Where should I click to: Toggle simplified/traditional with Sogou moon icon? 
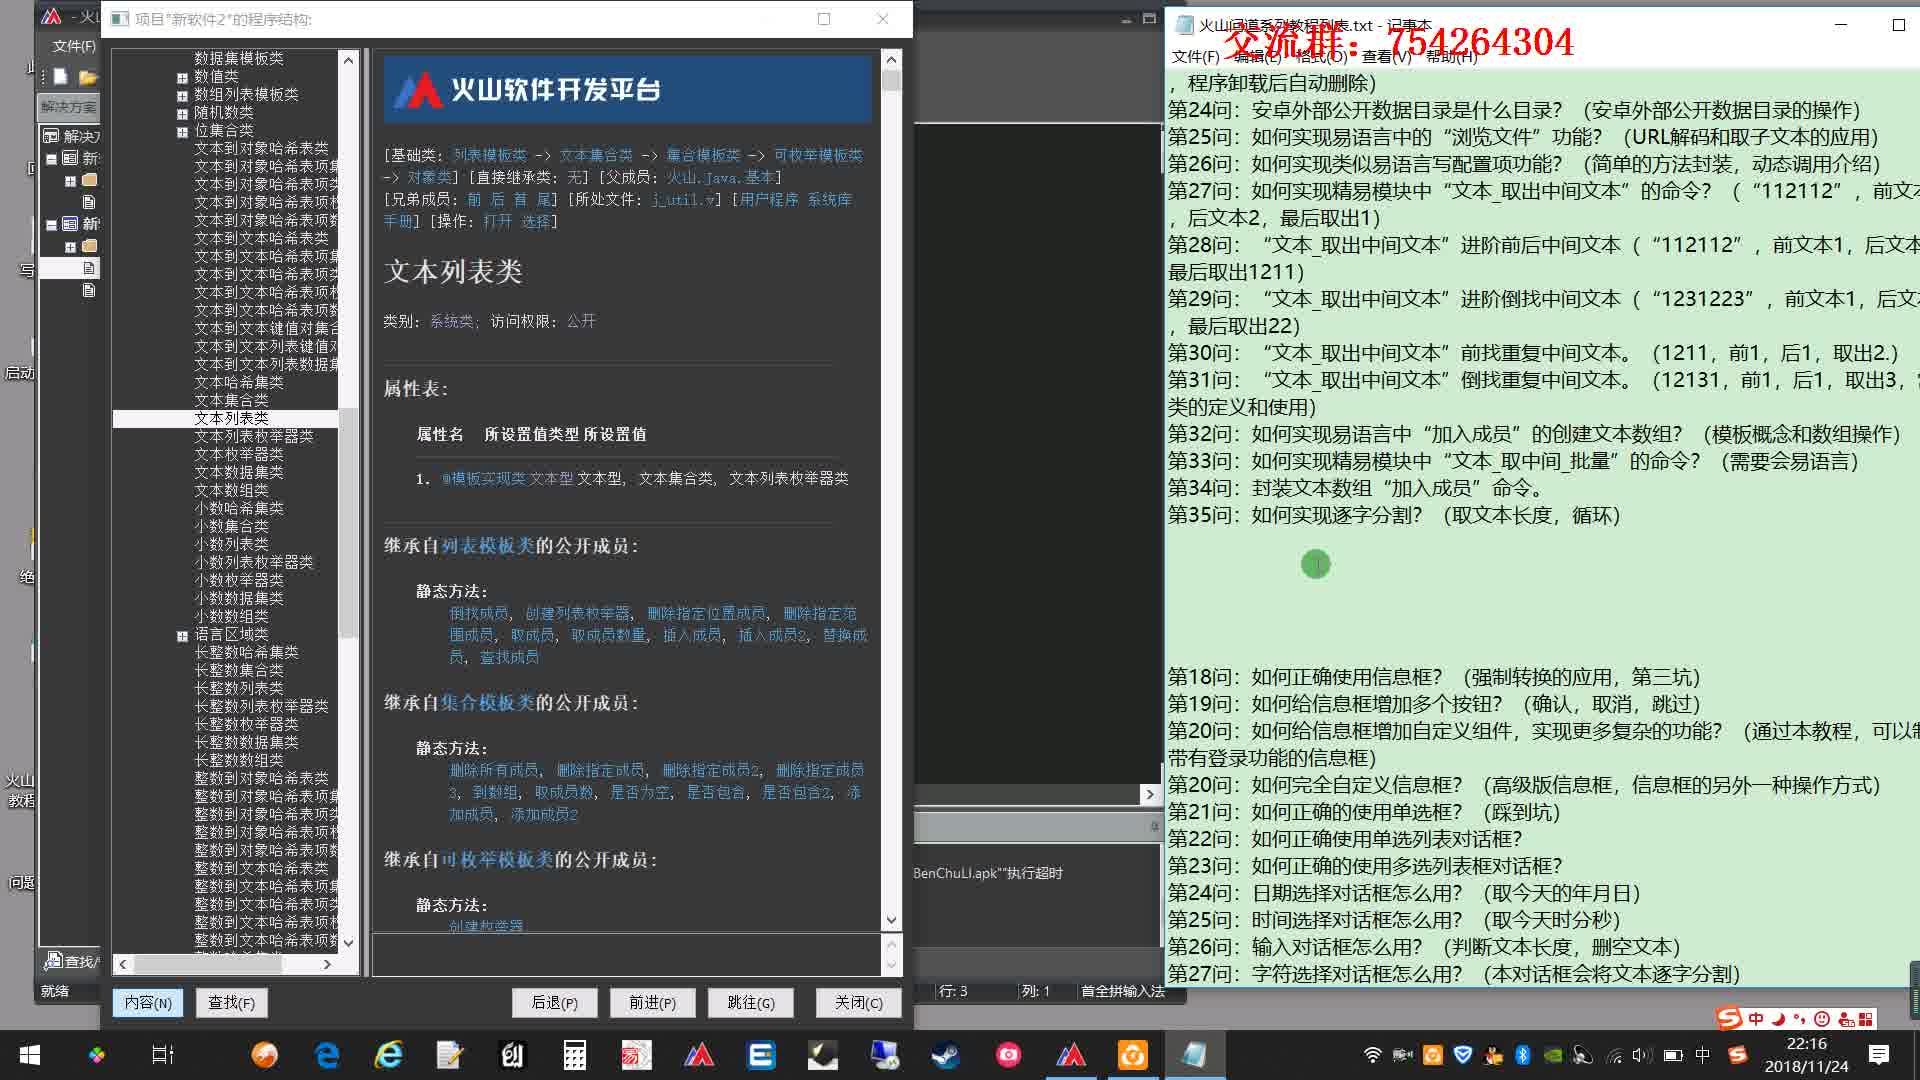[x=1778, y=1018]
